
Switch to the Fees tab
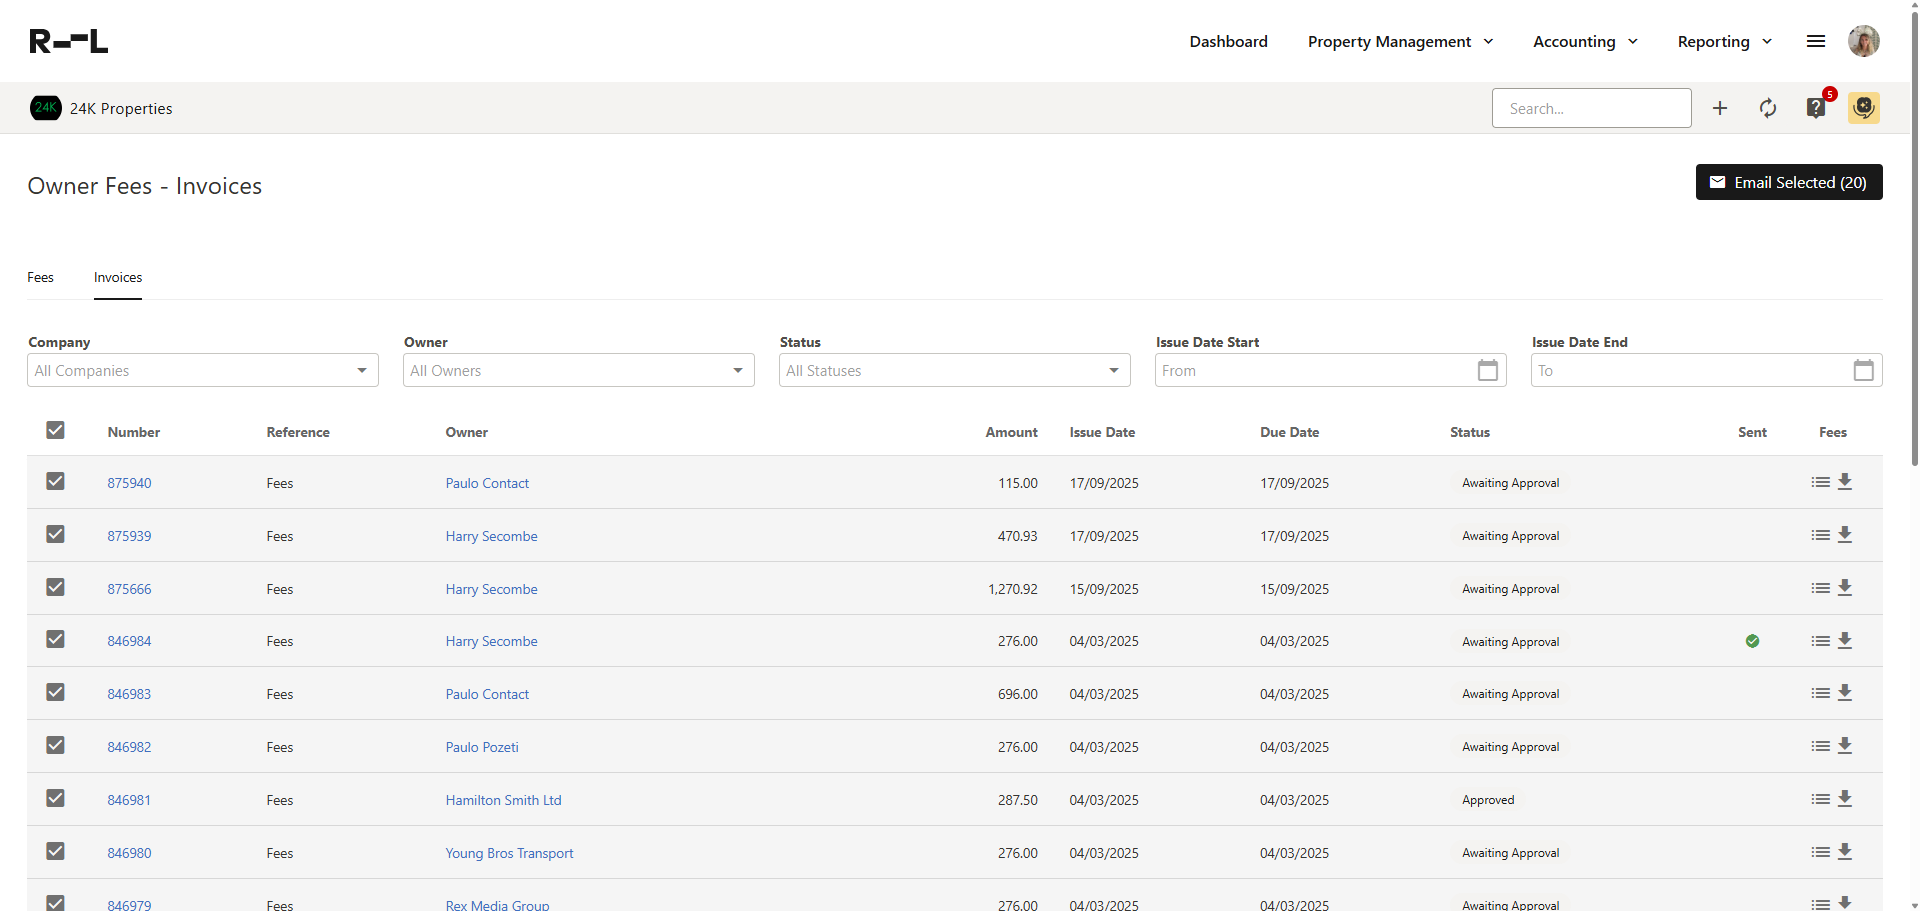coord(41,277)
